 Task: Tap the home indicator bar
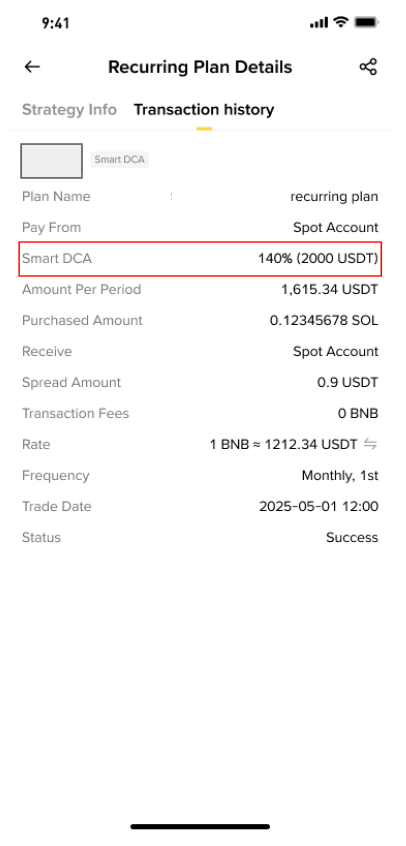click(x=200, y=827)
